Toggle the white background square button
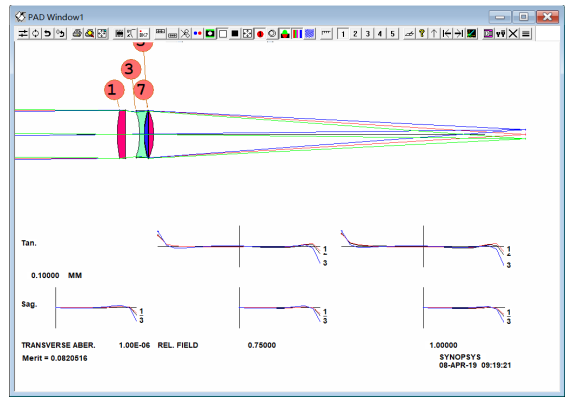576x400 pixels. pyautogui.click(x=223, y=34)
